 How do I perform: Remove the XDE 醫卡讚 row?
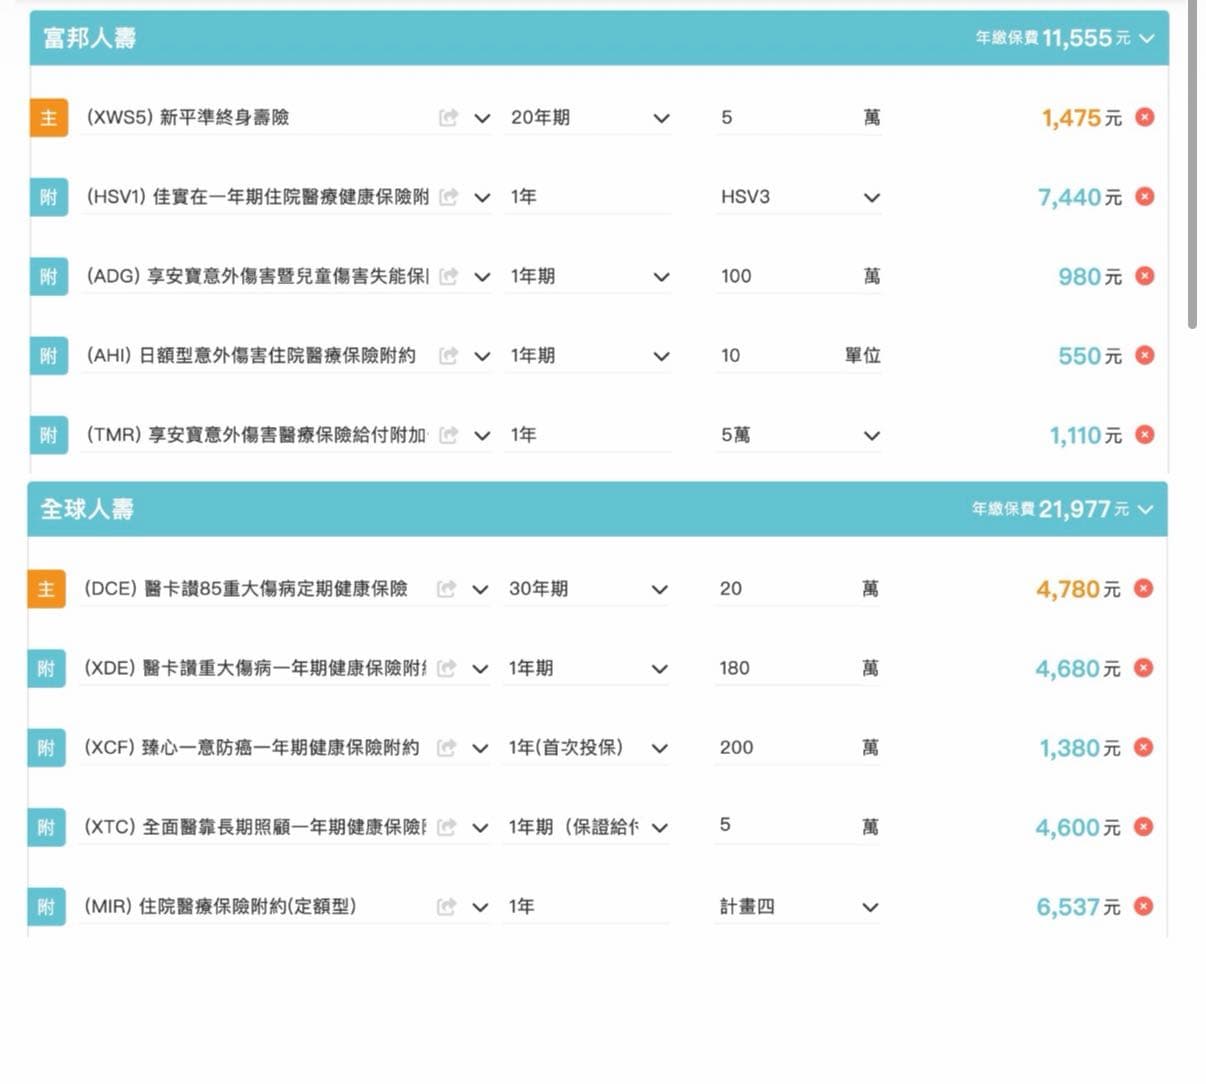(1143, 667)
